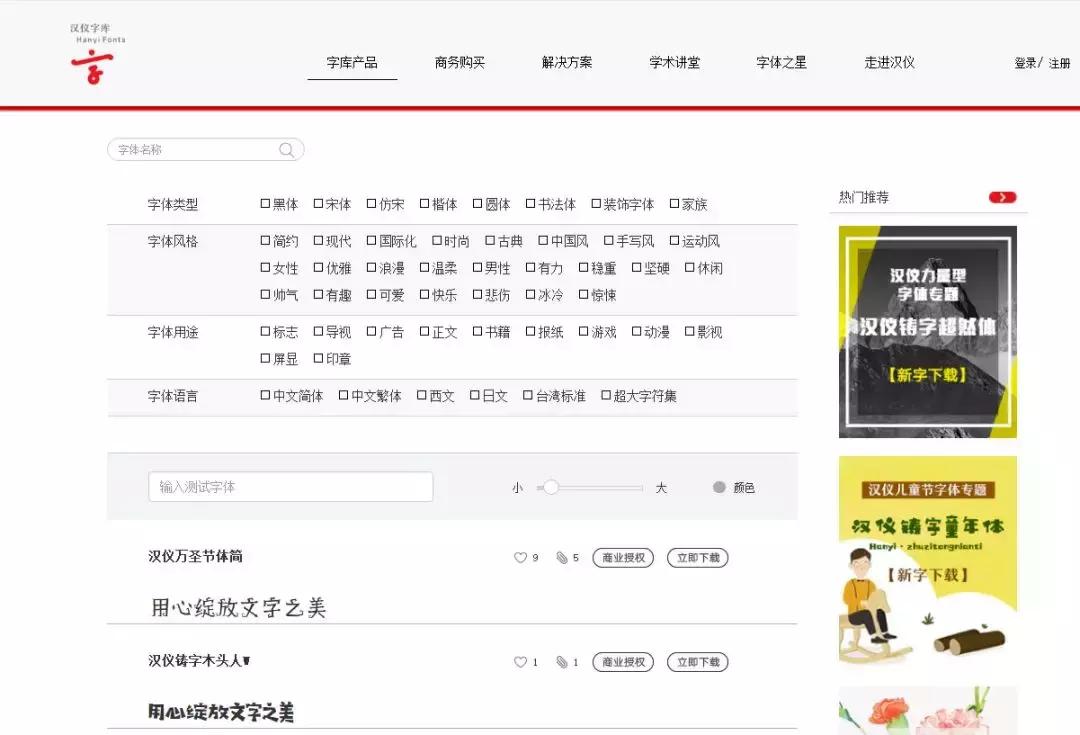Click the Hanyi Fonts logo
The height and width of the screenshot is (735, 1080).
click(x=93, y=55)
